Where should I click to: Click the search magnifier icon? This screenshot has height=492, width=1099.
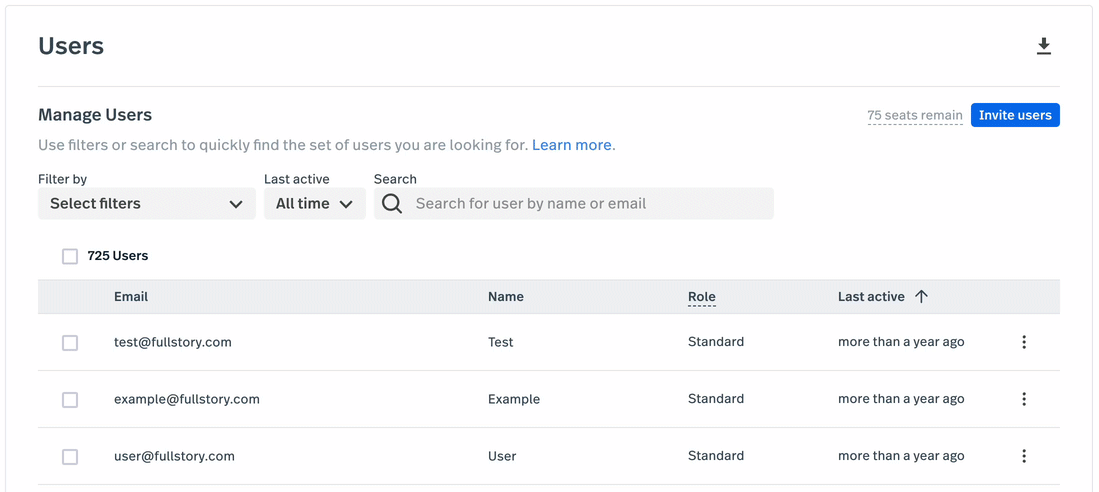pos(392,204)
